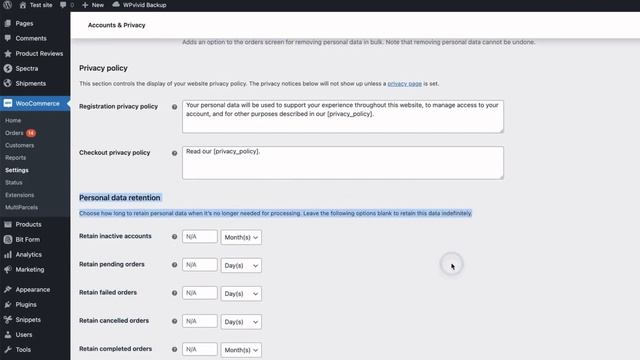Click the Accounts & Privacy page title
The height and width of the screenshot is (360, 640).
[117, 25]
